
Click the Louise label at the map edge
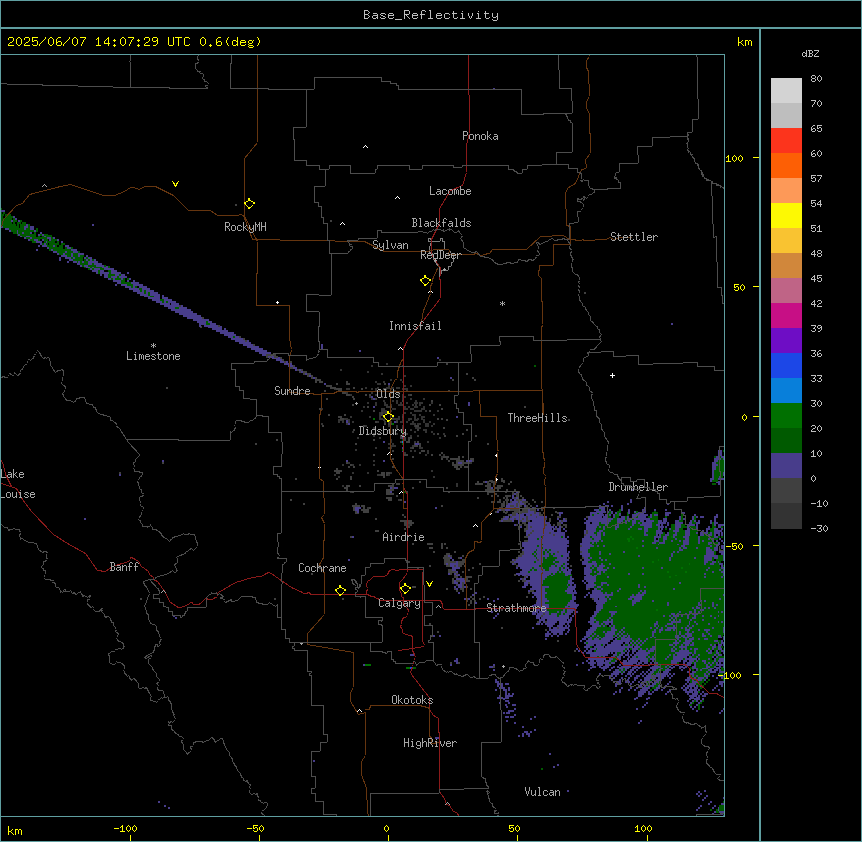[x=18, y=494]
